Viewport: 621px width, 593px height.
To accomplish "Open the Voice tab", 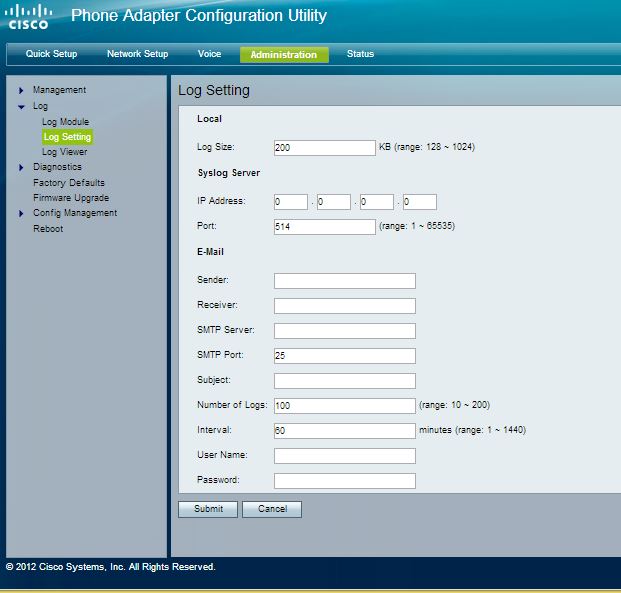I will (209, 54).
